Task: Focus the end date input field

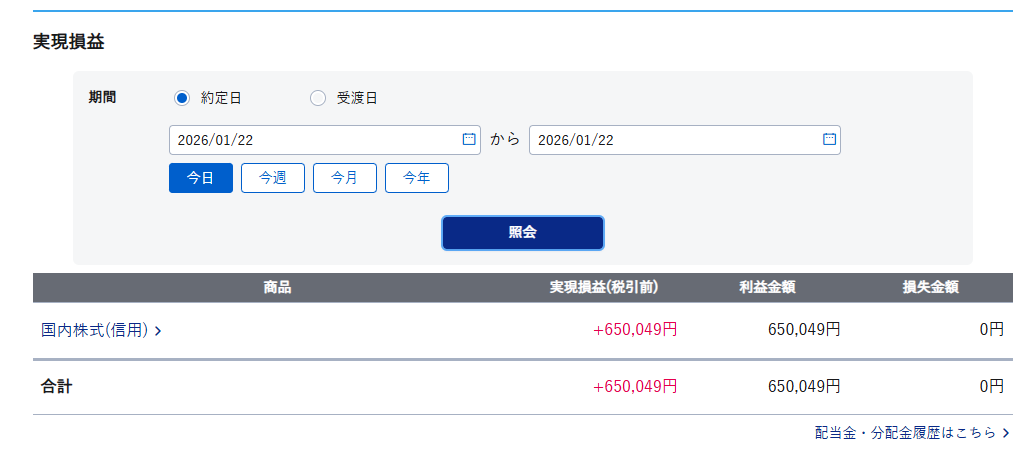Action: pyautogui.click(x=670, y=140)
